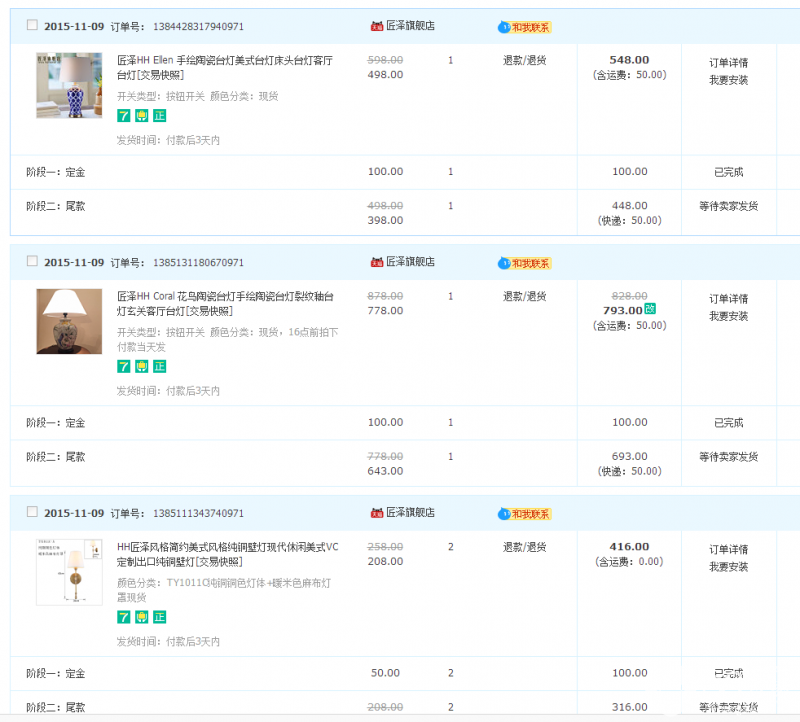Open the Ellen hand-painted ceramic lamp title link
The height and width of the screenshot is (722, 800).
pyautogui.click(x=225, y=67)
